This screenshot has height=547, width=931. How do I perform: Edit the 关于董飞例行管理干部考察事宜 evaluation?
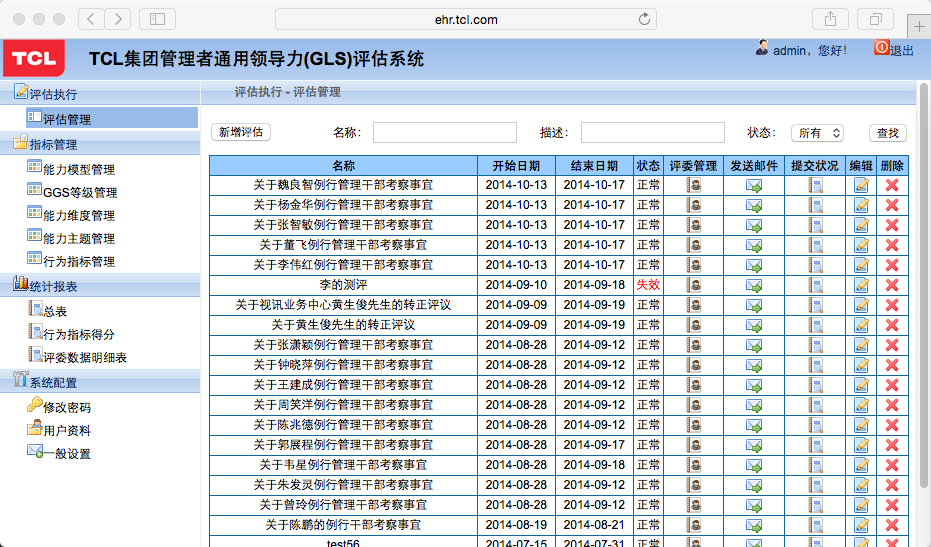point(861,245)
